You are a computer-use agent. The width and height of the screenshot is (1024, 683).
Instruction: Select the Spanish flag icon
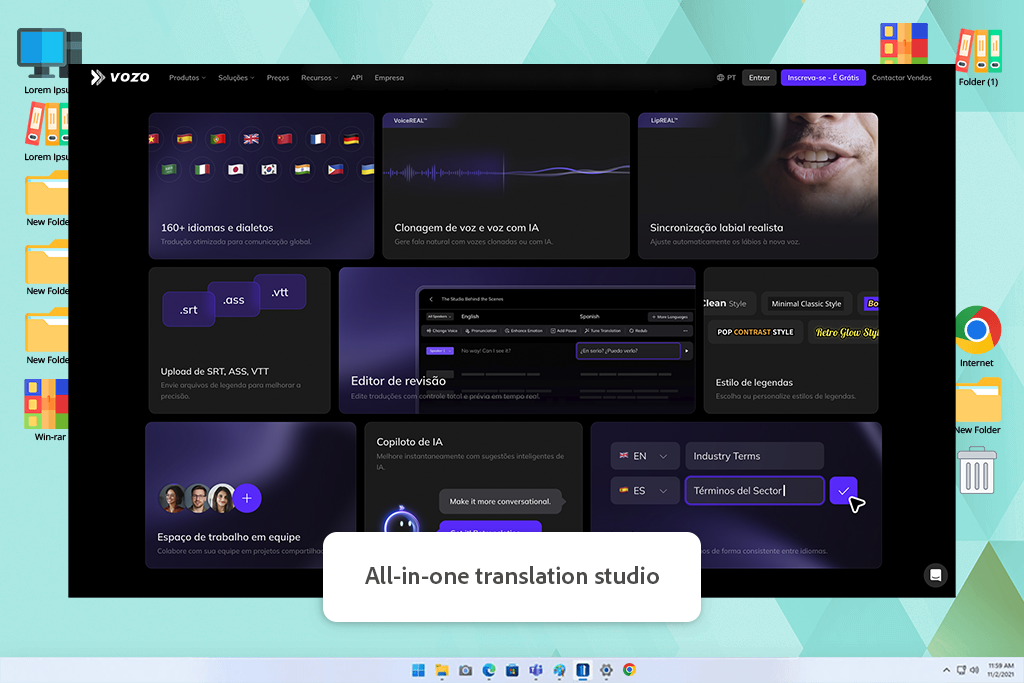185,138
